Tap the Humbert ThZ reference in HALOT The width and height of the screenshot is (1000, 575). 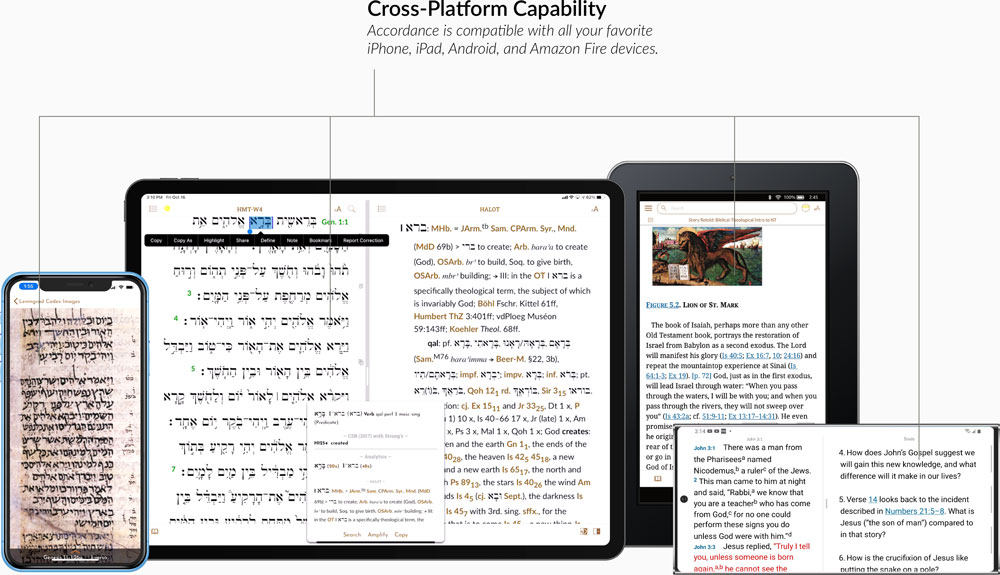(x=439, y=316)
